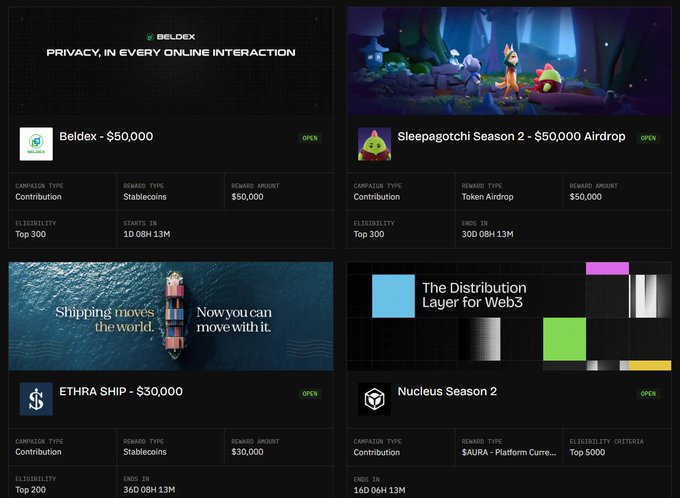This screenshot has width=680, height=498.
Task: Open the Beldex - $50,000 campaign title
Action: tap(106, 136)
